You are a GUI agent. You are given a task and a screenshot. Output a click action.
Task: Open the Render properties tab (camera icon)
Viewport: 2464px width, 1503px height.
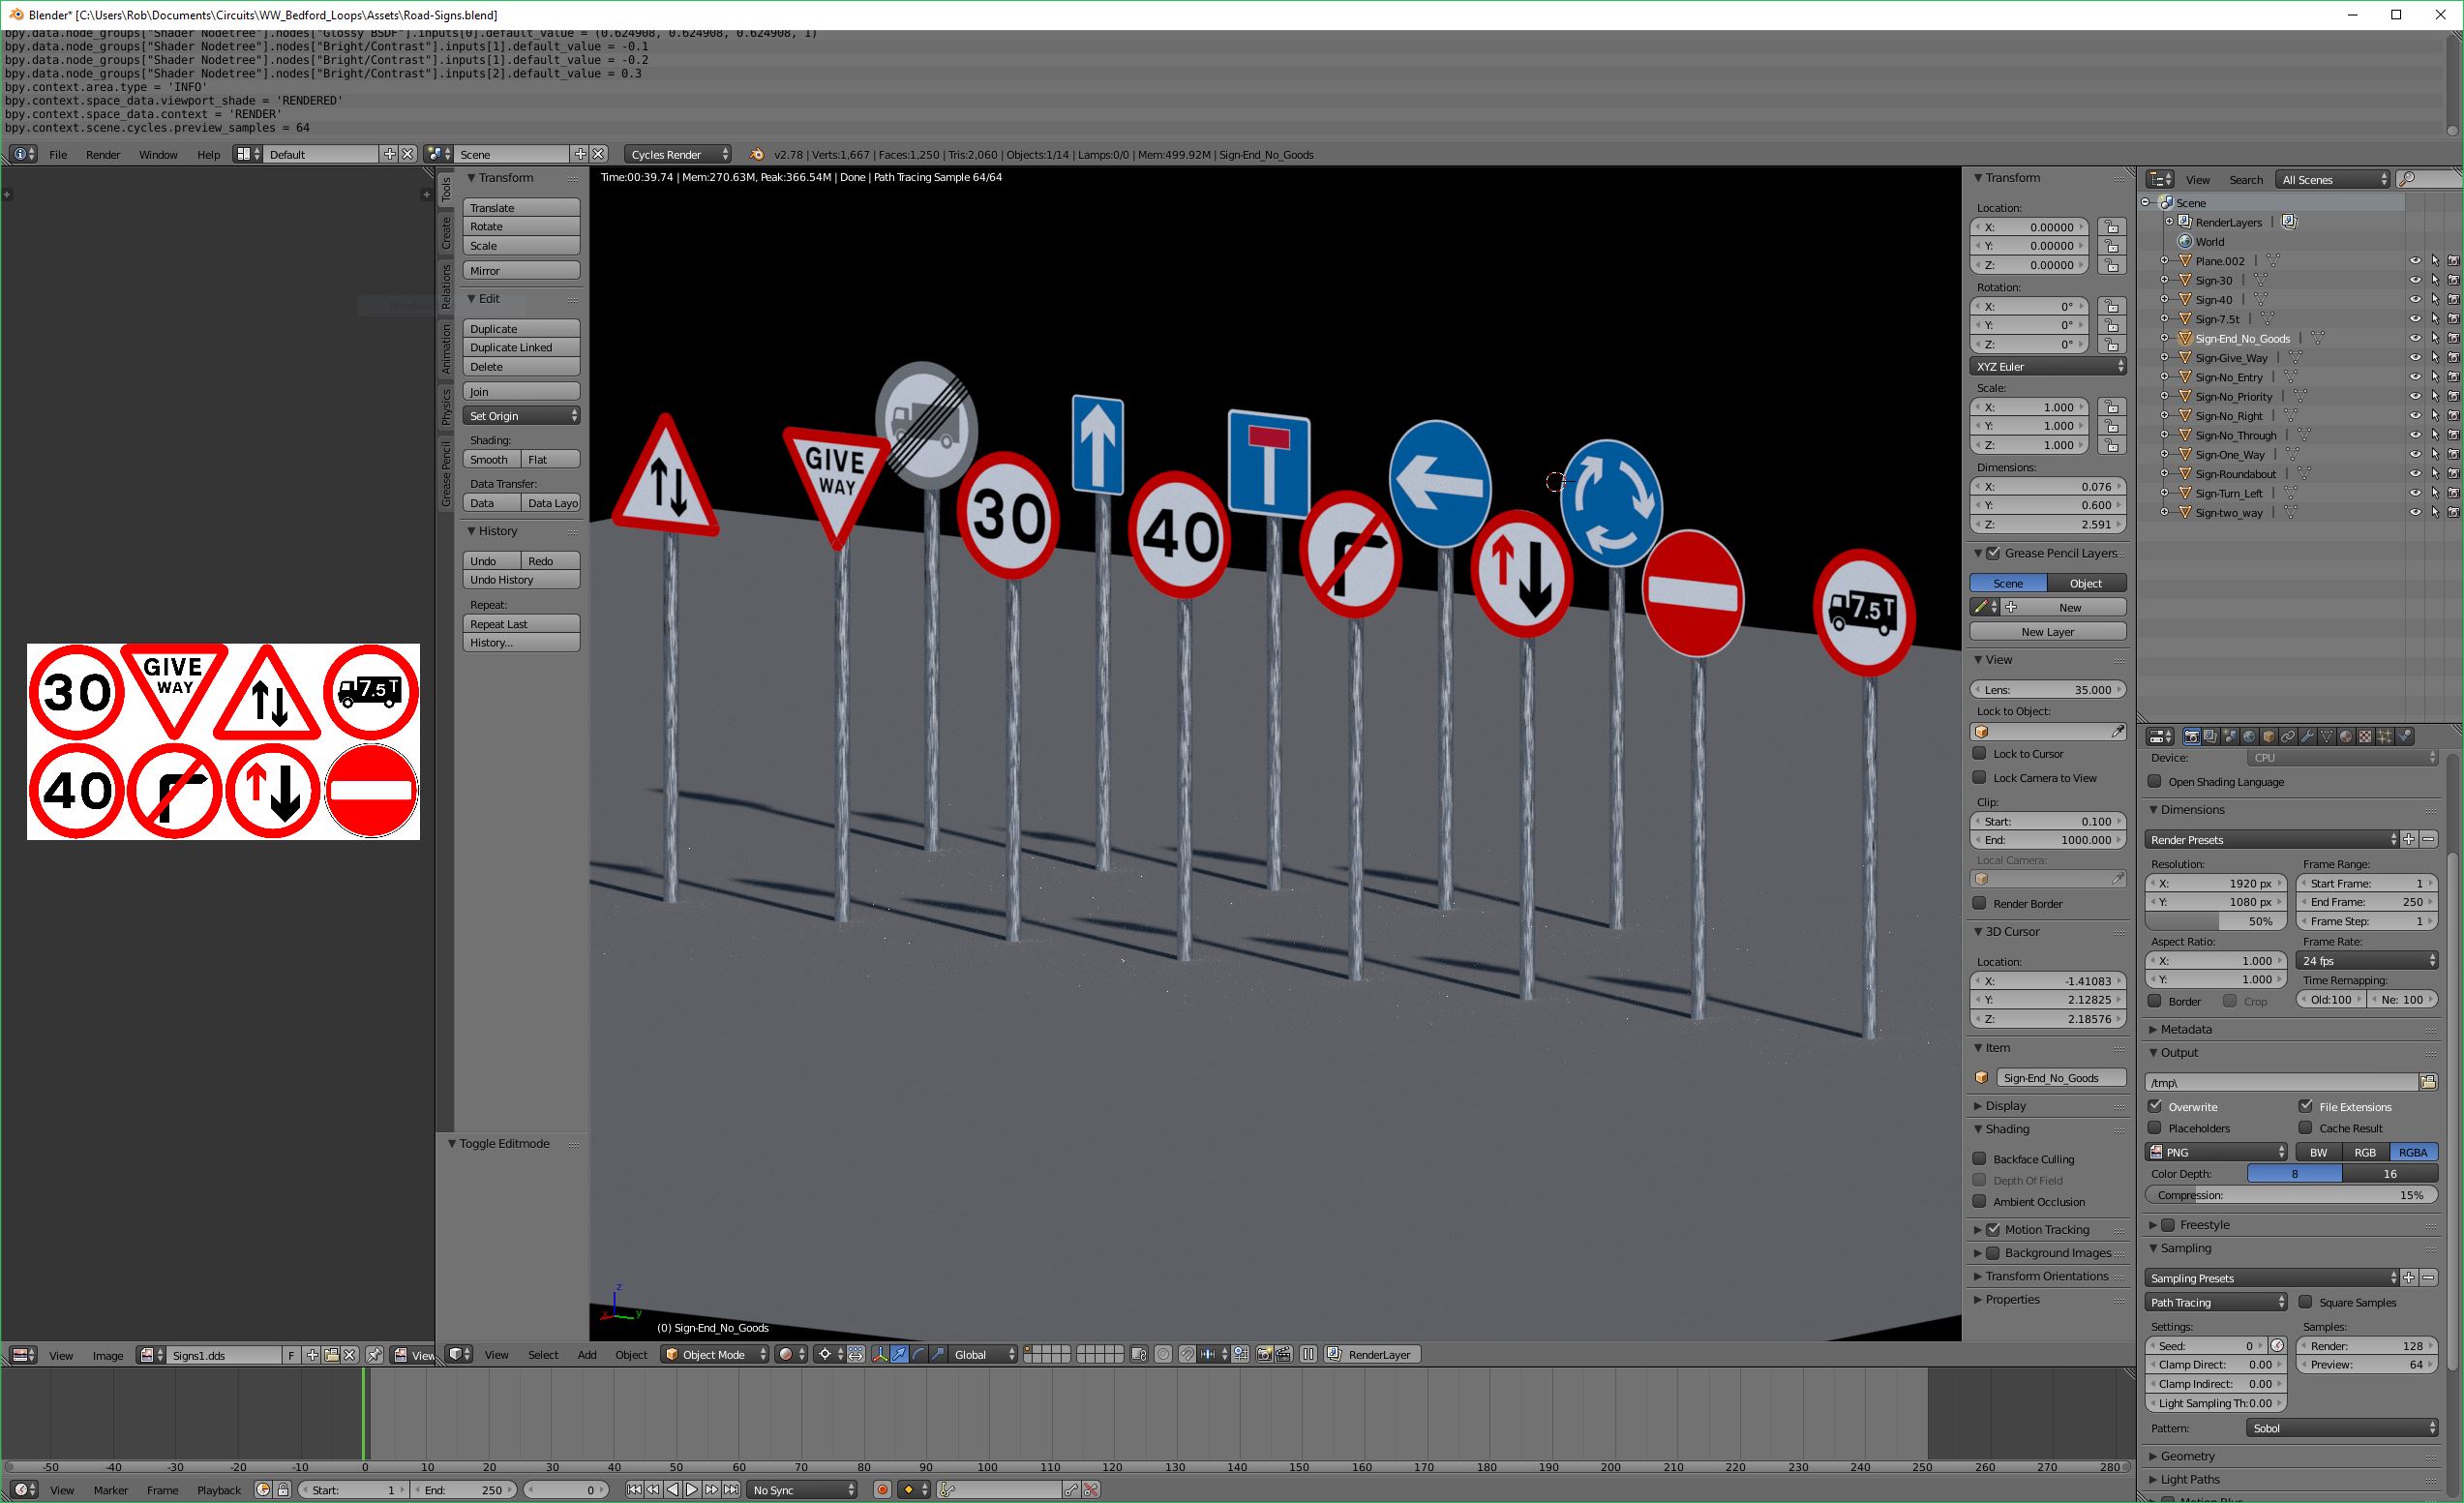[x=2192, y=737]
